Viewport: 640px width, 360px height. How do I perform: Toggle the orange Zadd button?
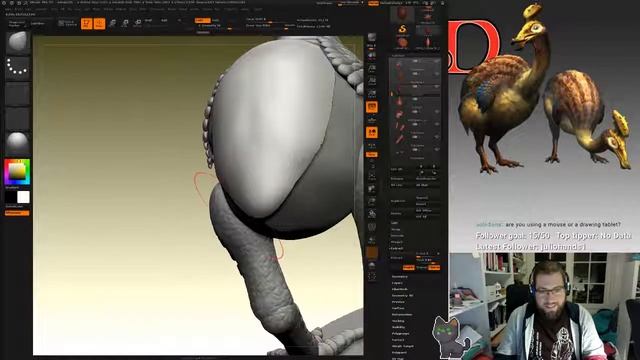pyautogui.click(x=202, y=20)
